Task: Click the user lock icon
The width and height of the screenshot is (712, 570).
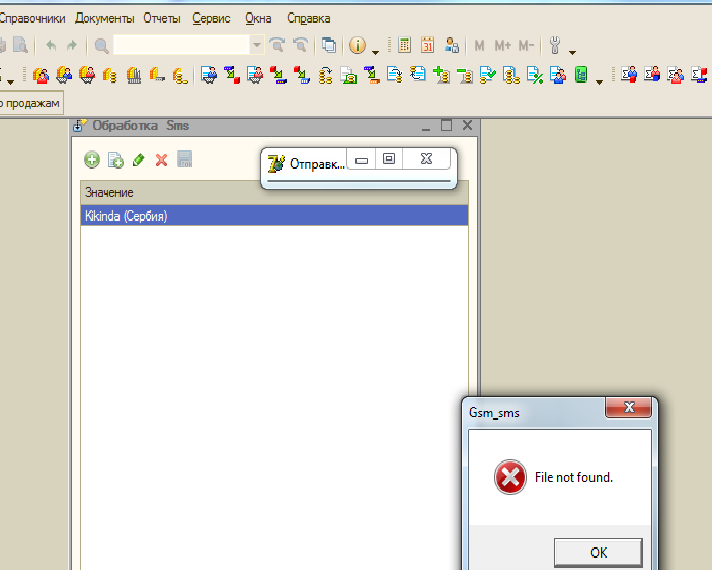Action: pos(451,45)
